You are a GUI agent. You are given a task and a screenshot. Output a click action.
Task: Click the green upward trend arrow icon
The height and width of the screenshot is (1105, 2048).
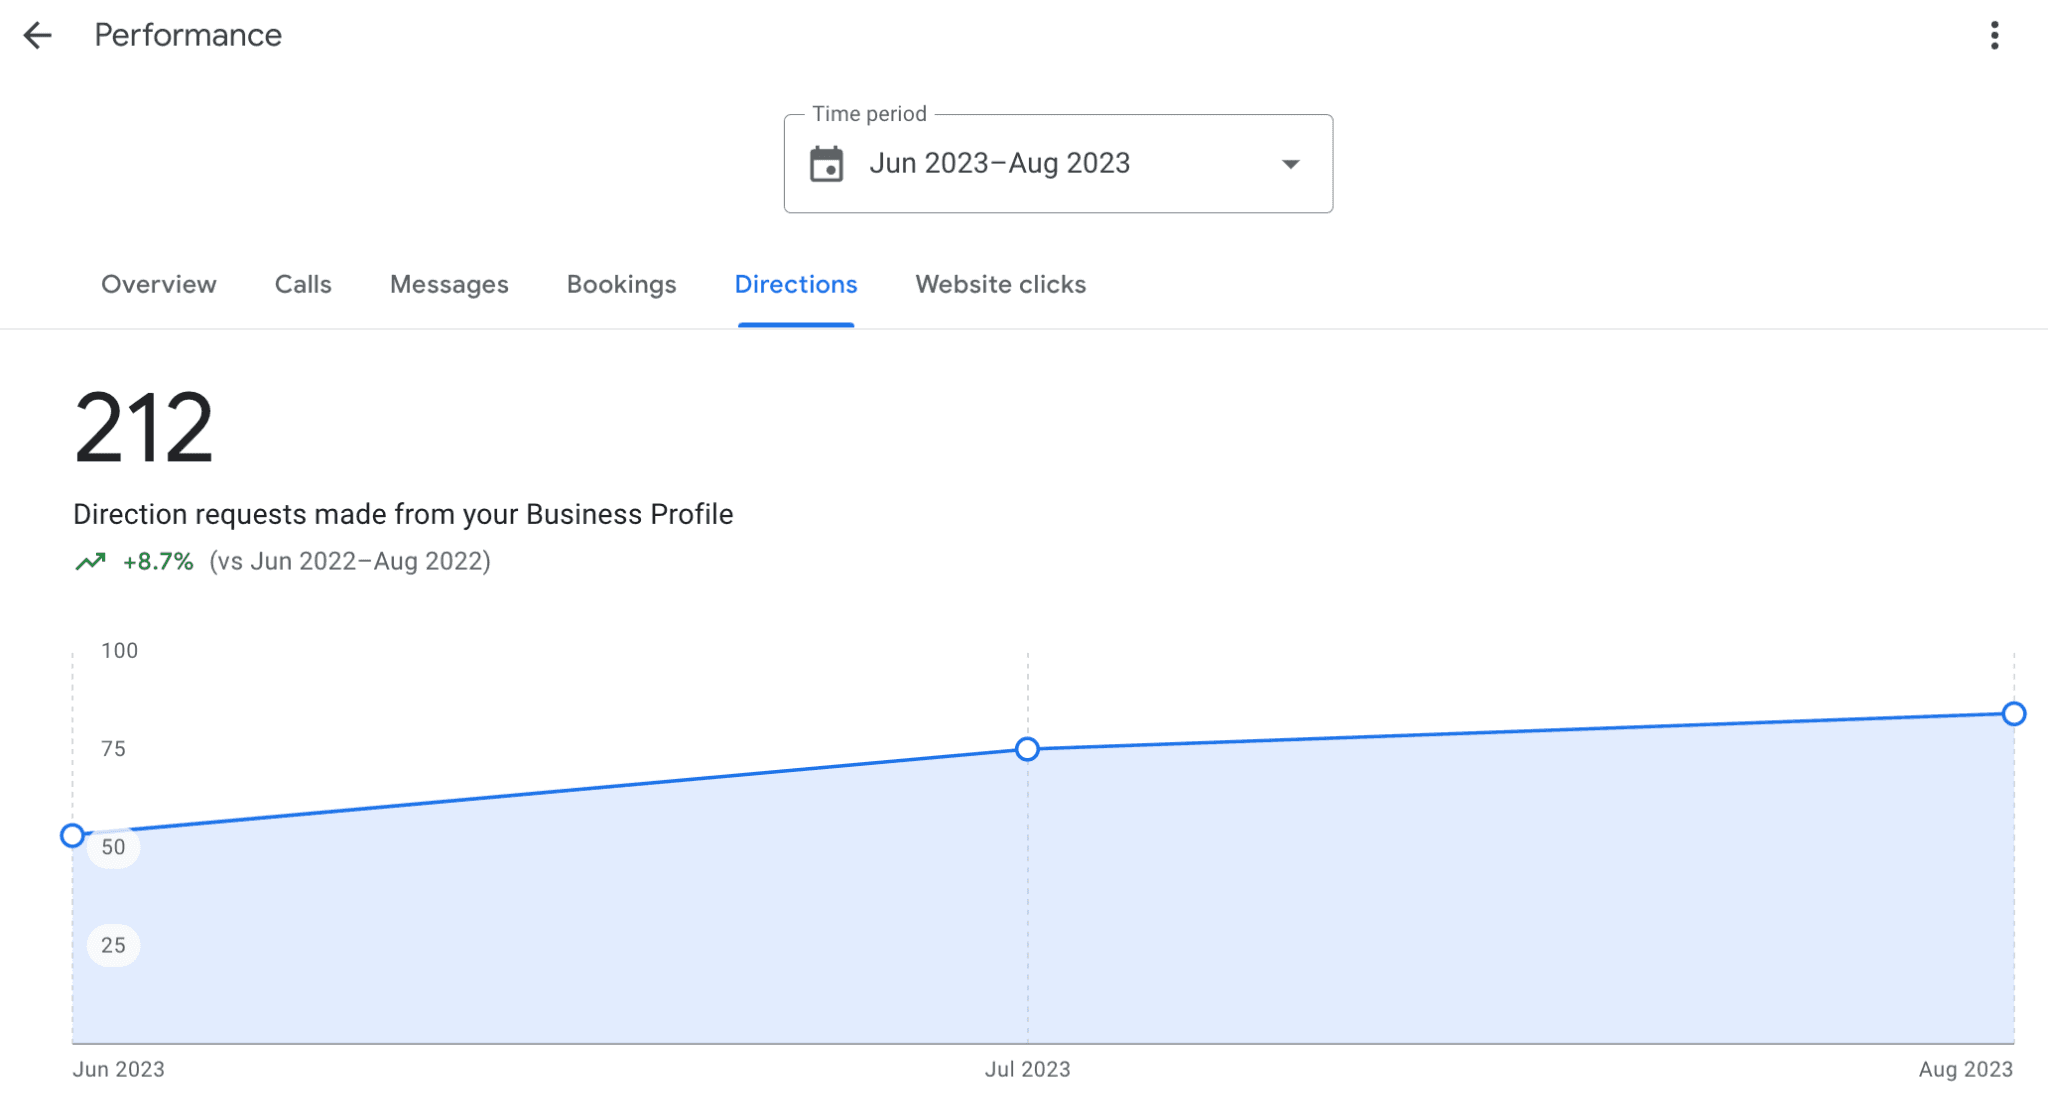coord(90,562)
